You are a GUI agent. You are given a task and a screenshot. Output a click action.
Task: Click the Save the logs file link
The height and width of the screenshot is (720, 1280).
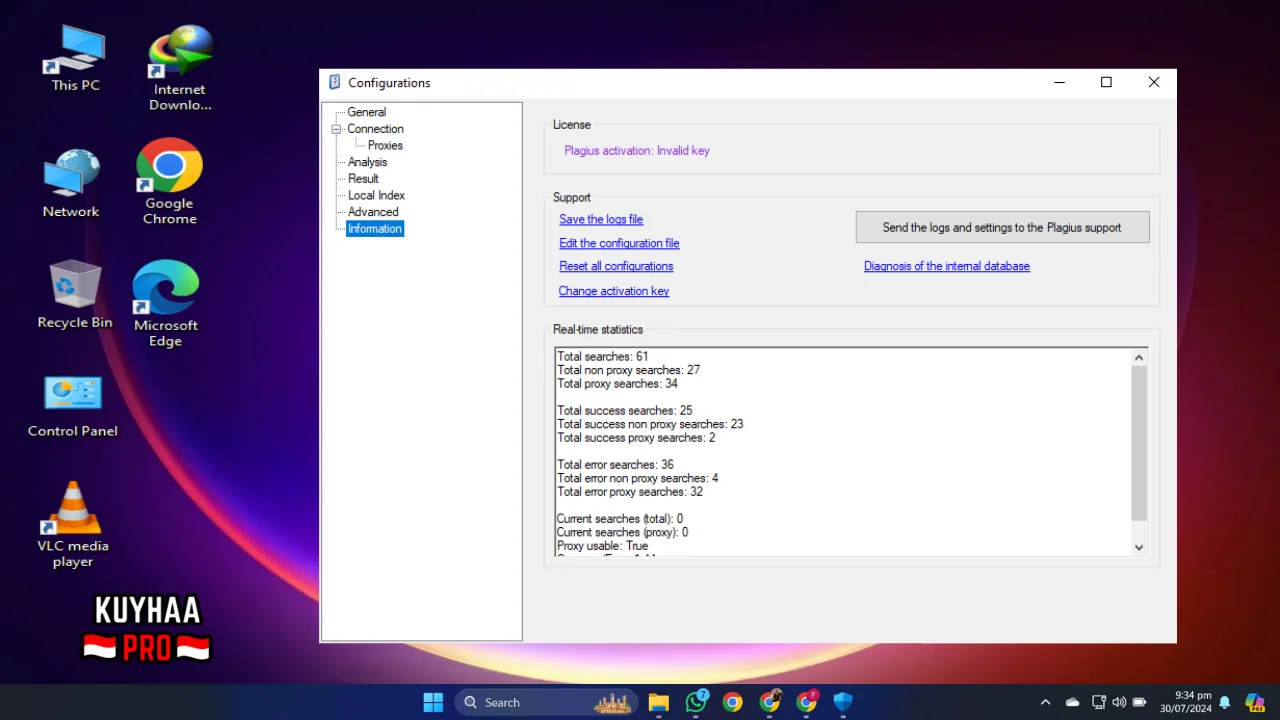point(601,219)
